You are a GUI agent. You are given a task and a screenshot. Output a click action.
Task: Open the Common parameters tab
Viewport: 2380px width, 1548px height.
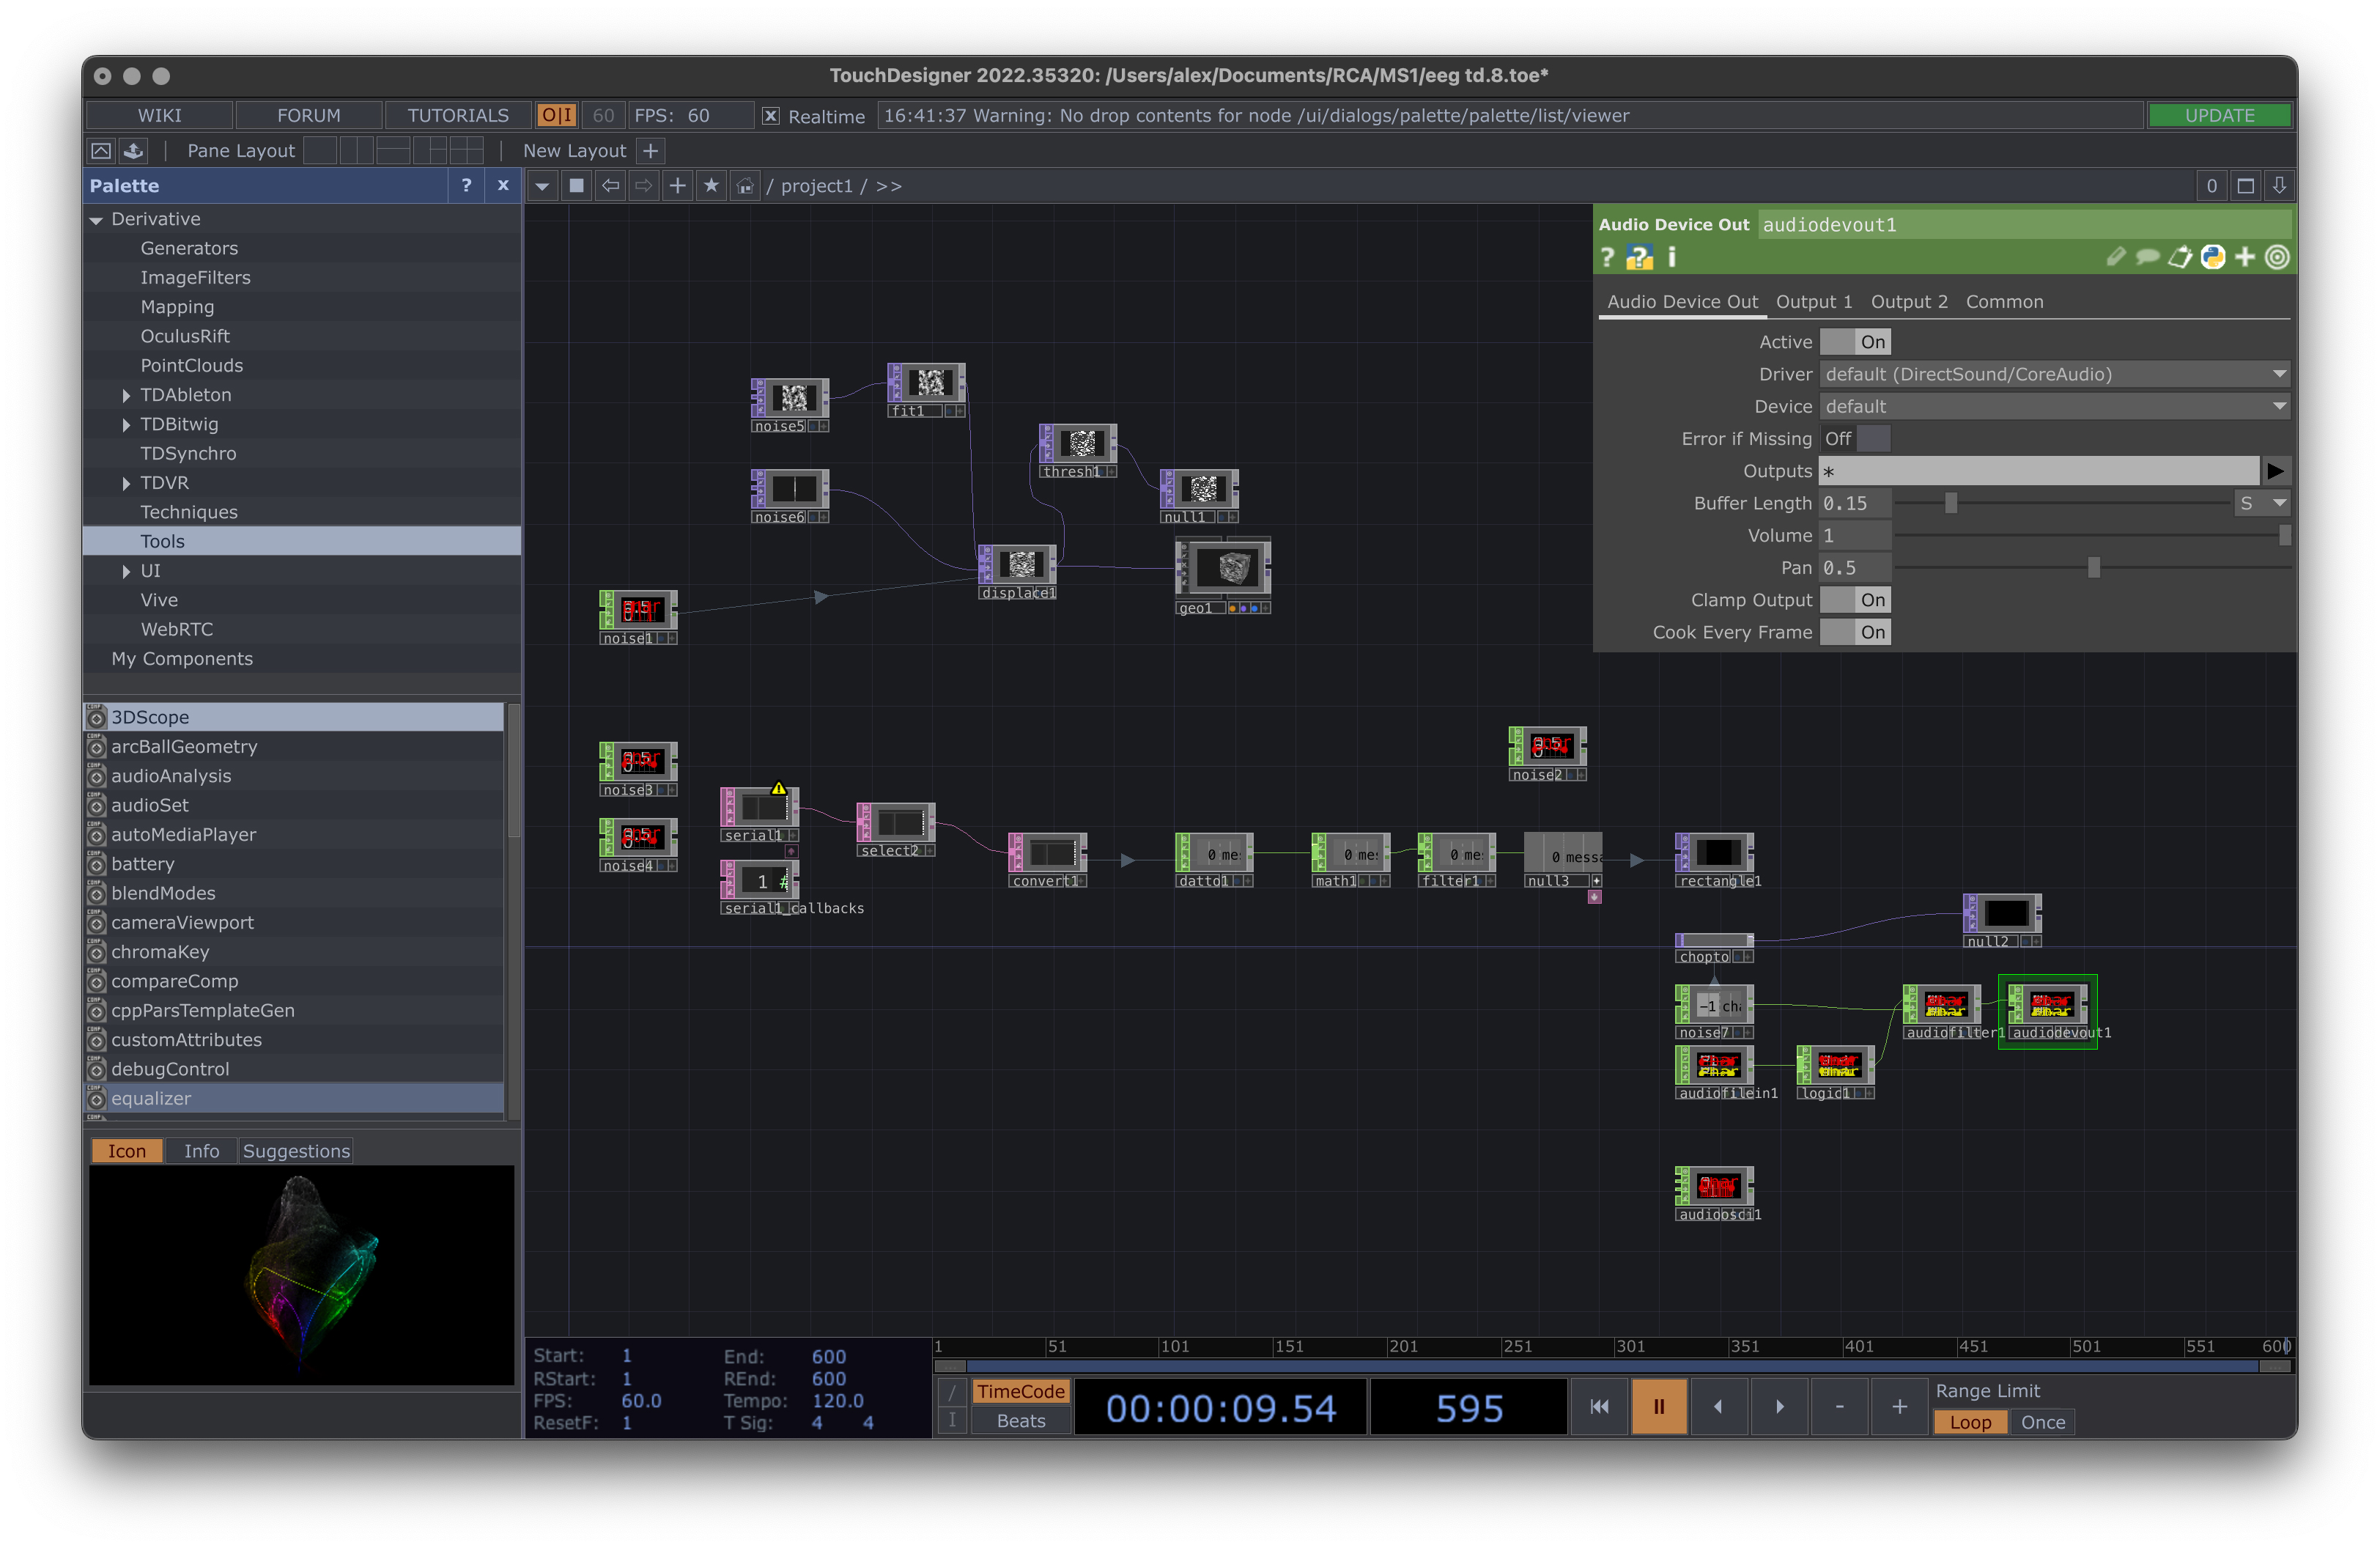(x=2003, y=302)
